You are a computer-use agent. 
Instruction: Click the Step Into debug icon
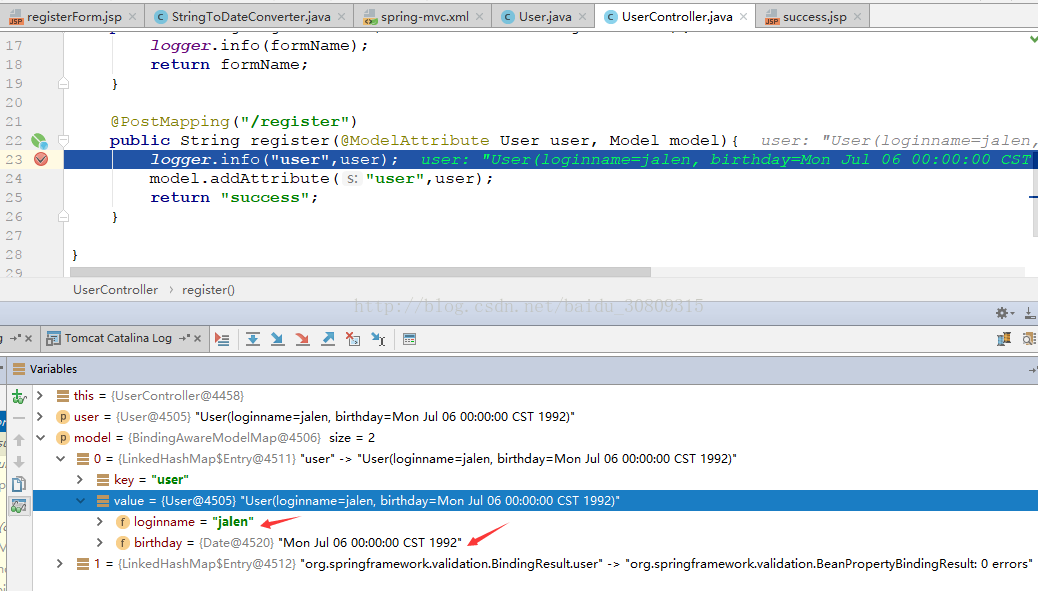coord(278,339)
